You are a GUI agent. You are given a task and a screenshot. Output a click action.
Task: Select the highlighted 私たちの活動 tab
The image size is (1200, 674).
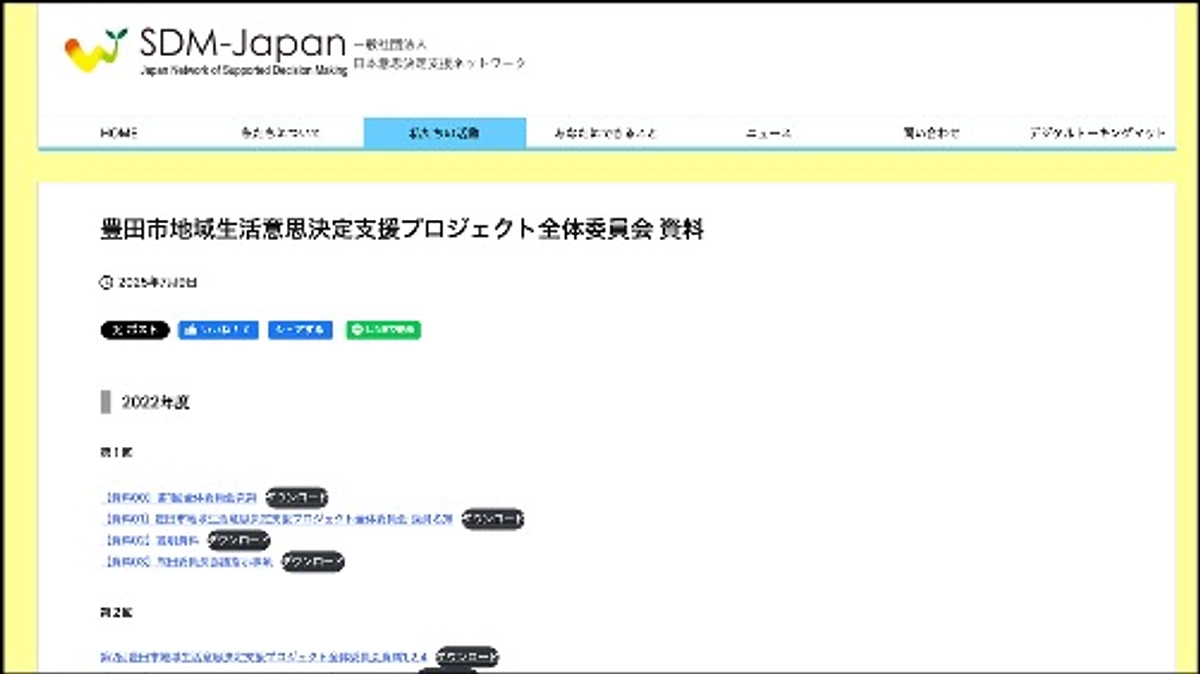point(446,131)
